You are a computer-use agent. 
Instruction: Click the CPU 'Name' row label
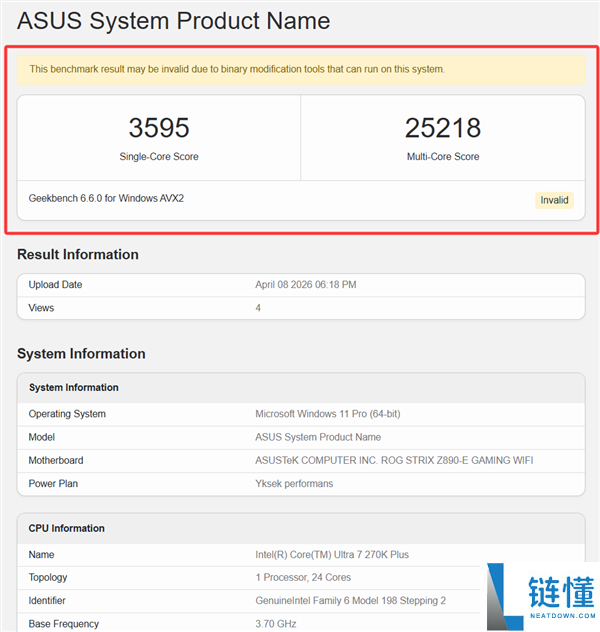[x=41, y=555]
